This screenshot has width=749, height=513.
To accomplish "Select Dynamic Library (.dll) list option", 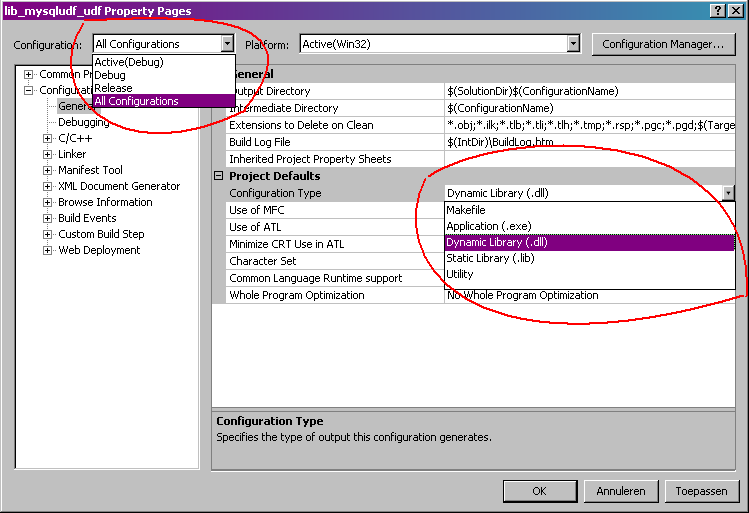I will [589, 242].
